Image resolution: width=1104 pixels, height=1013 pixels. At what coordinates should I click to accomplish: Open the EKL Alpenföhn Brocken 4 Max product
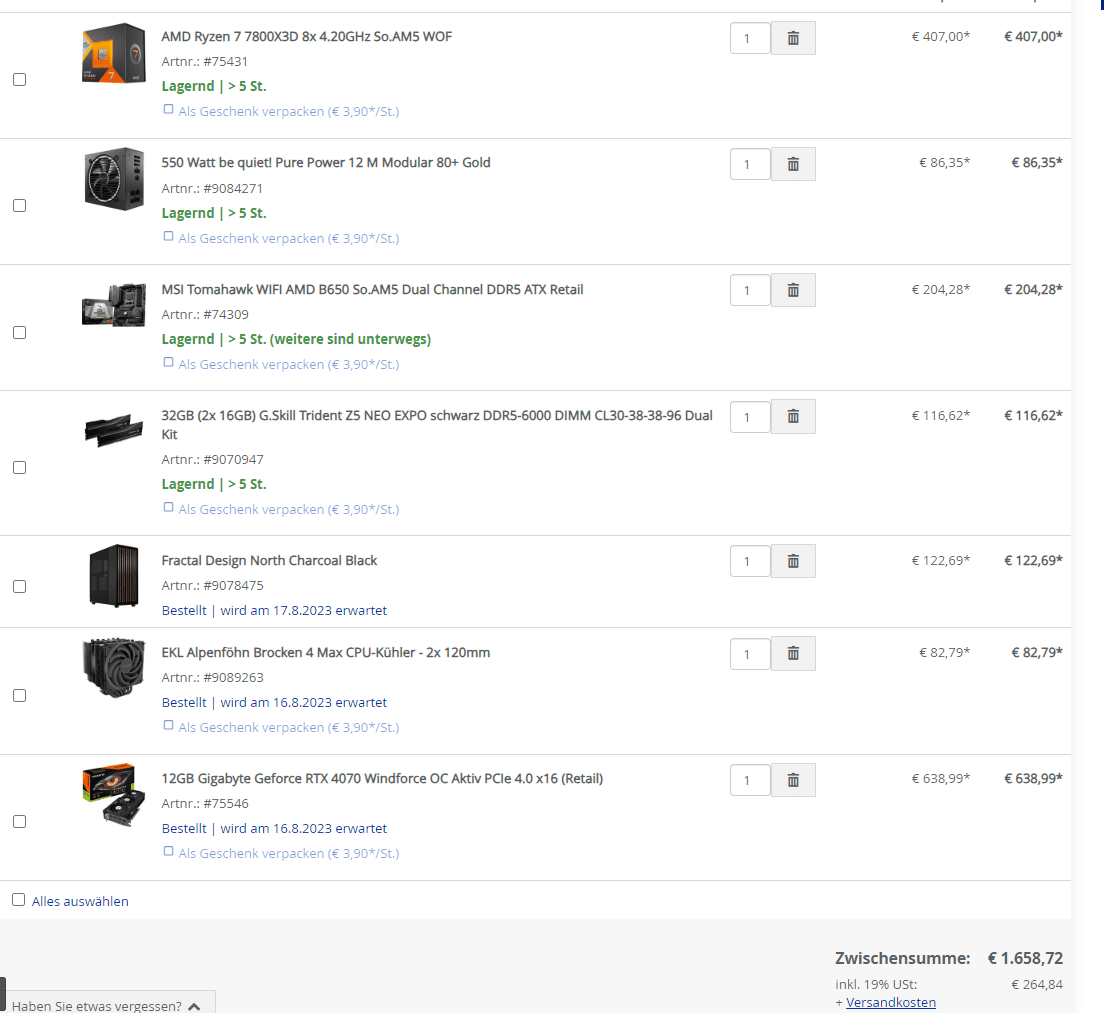tap(325, 653)
